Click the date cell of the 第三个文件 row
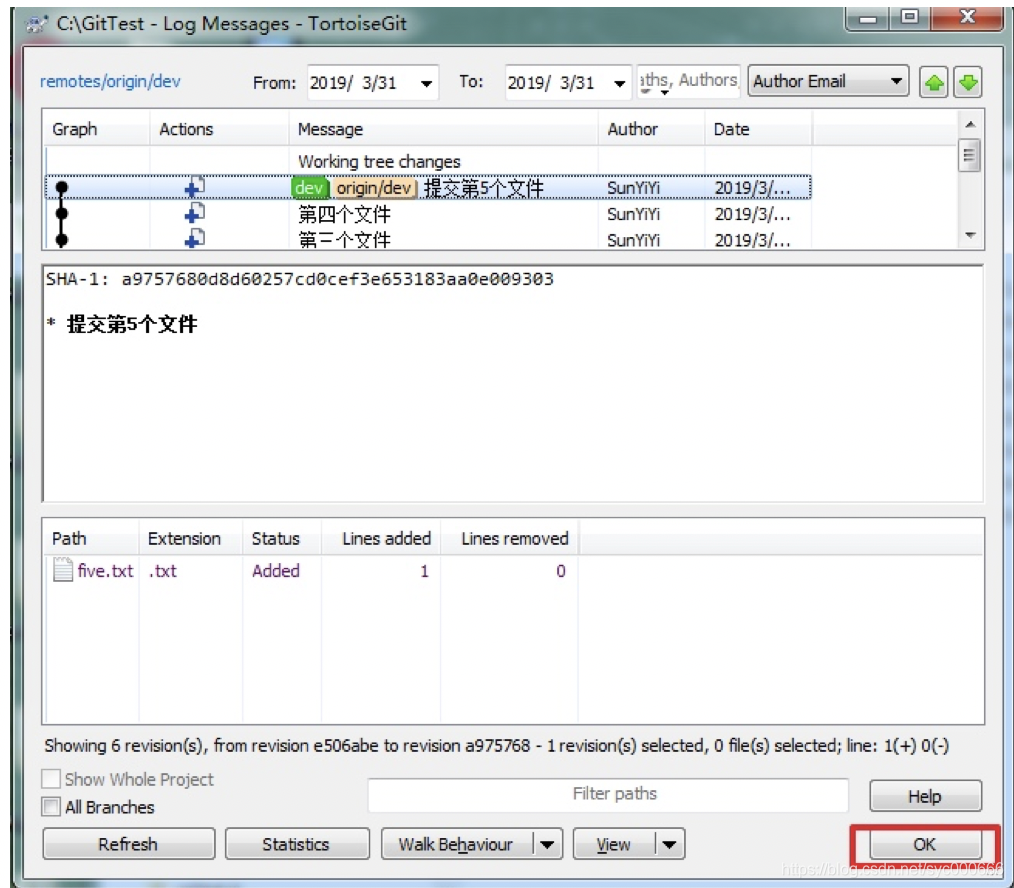This screenshot has height=888, width=1014. click(752, 240)
